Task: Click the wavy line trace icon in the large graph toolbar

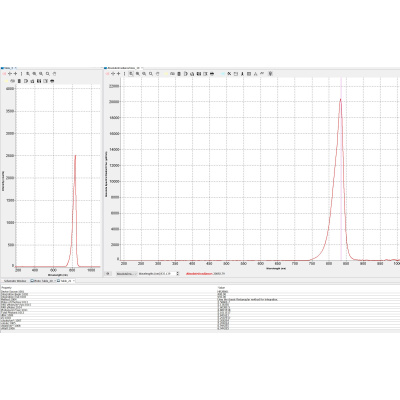Action: pos(262,74)
